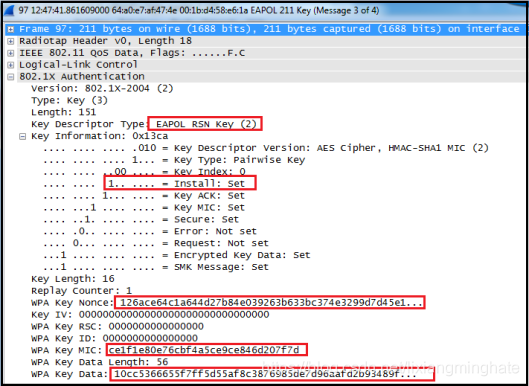Screen dimensions: 529x386
Task: Select the Key ACK: Set flag line
Action: click(x=144, y=196)
